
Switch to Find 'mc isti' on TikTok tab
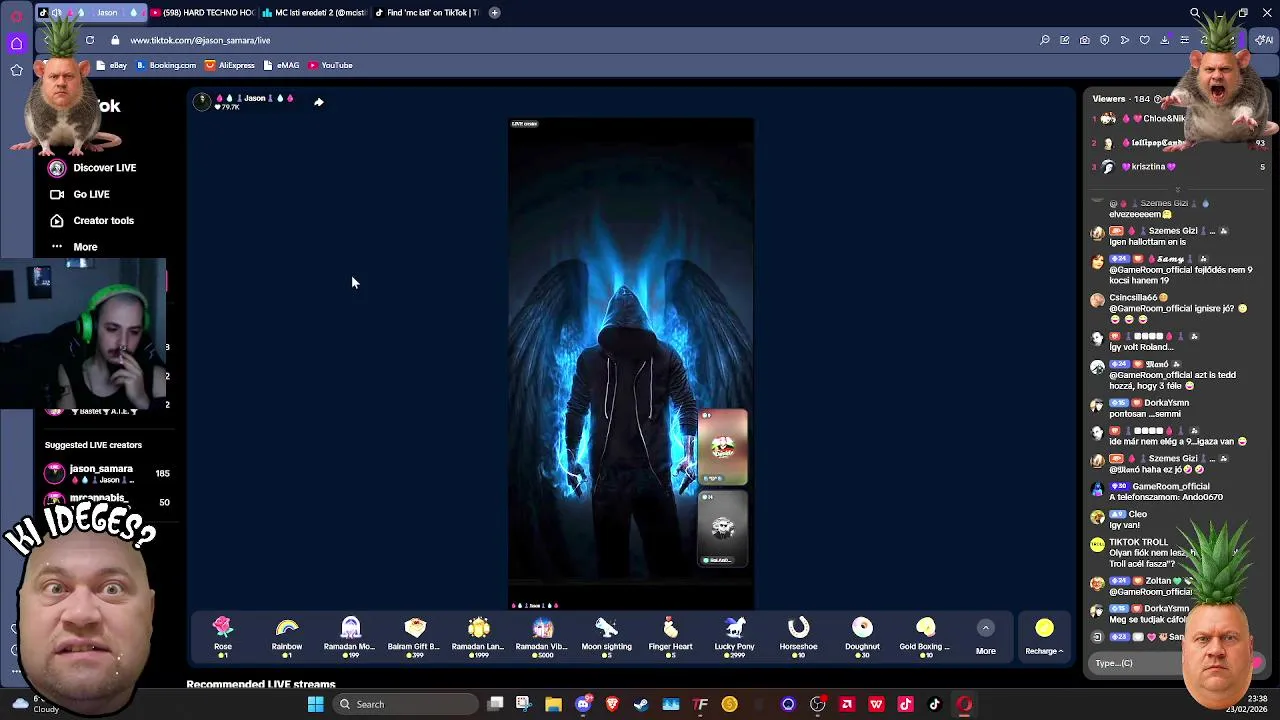(426, 12)
